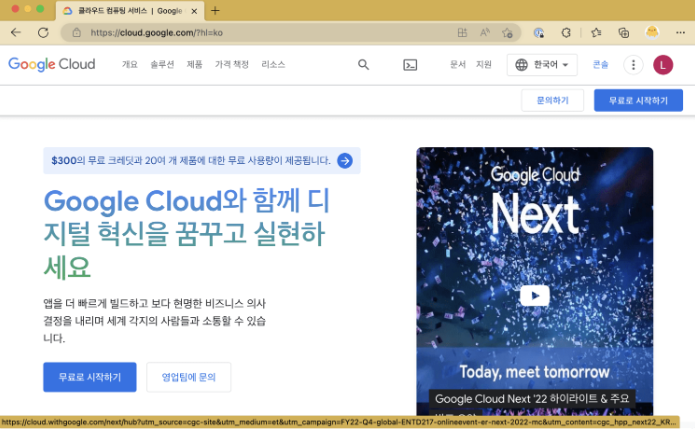Go back with the browser back arrow

16,32
